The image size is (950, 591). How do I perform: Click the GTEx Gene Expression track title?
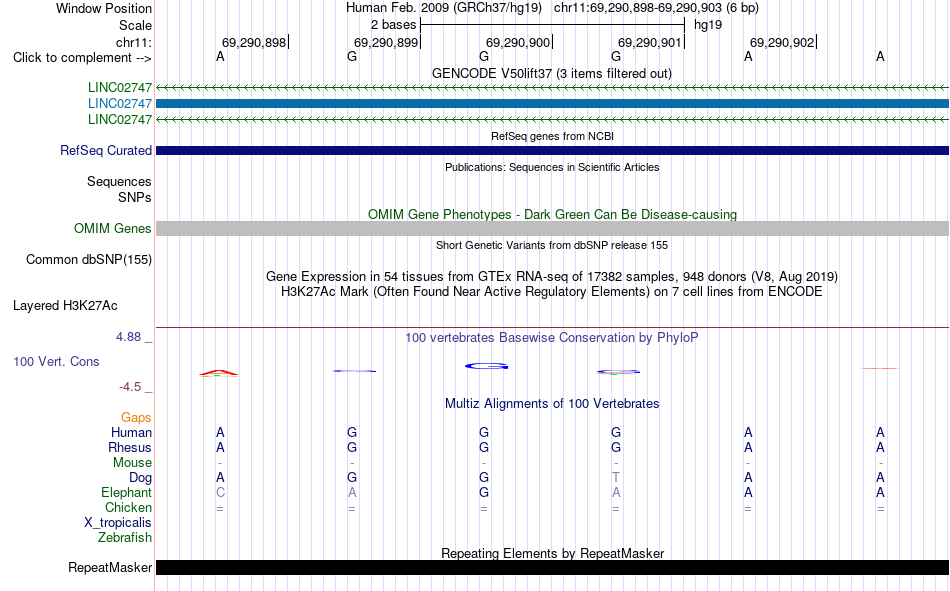(552, 276)
